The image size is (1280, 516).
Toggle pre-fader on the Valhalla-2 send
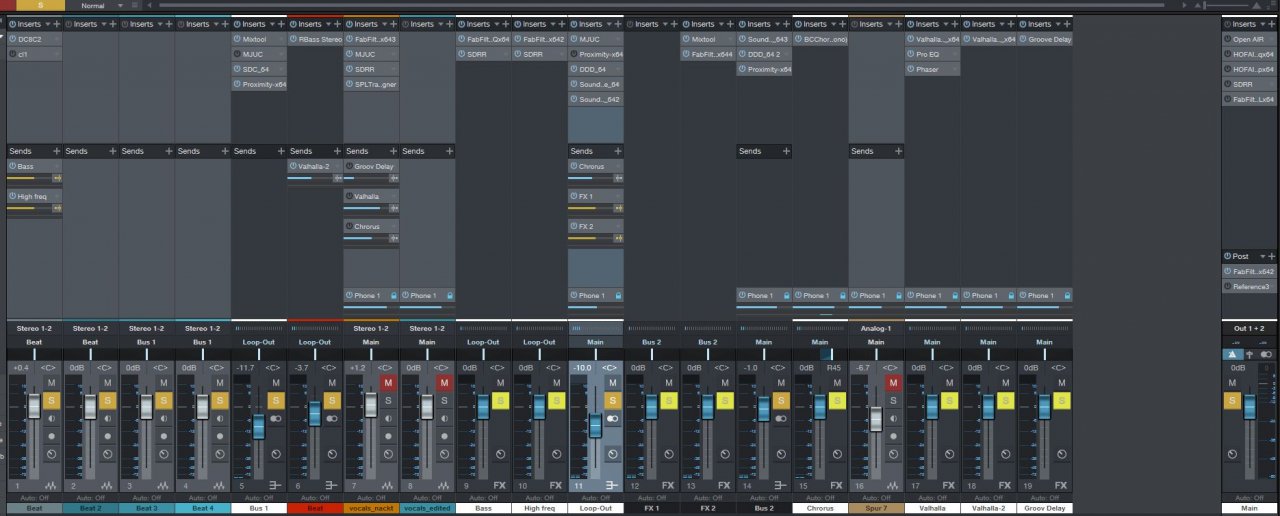tap(338, 178)
